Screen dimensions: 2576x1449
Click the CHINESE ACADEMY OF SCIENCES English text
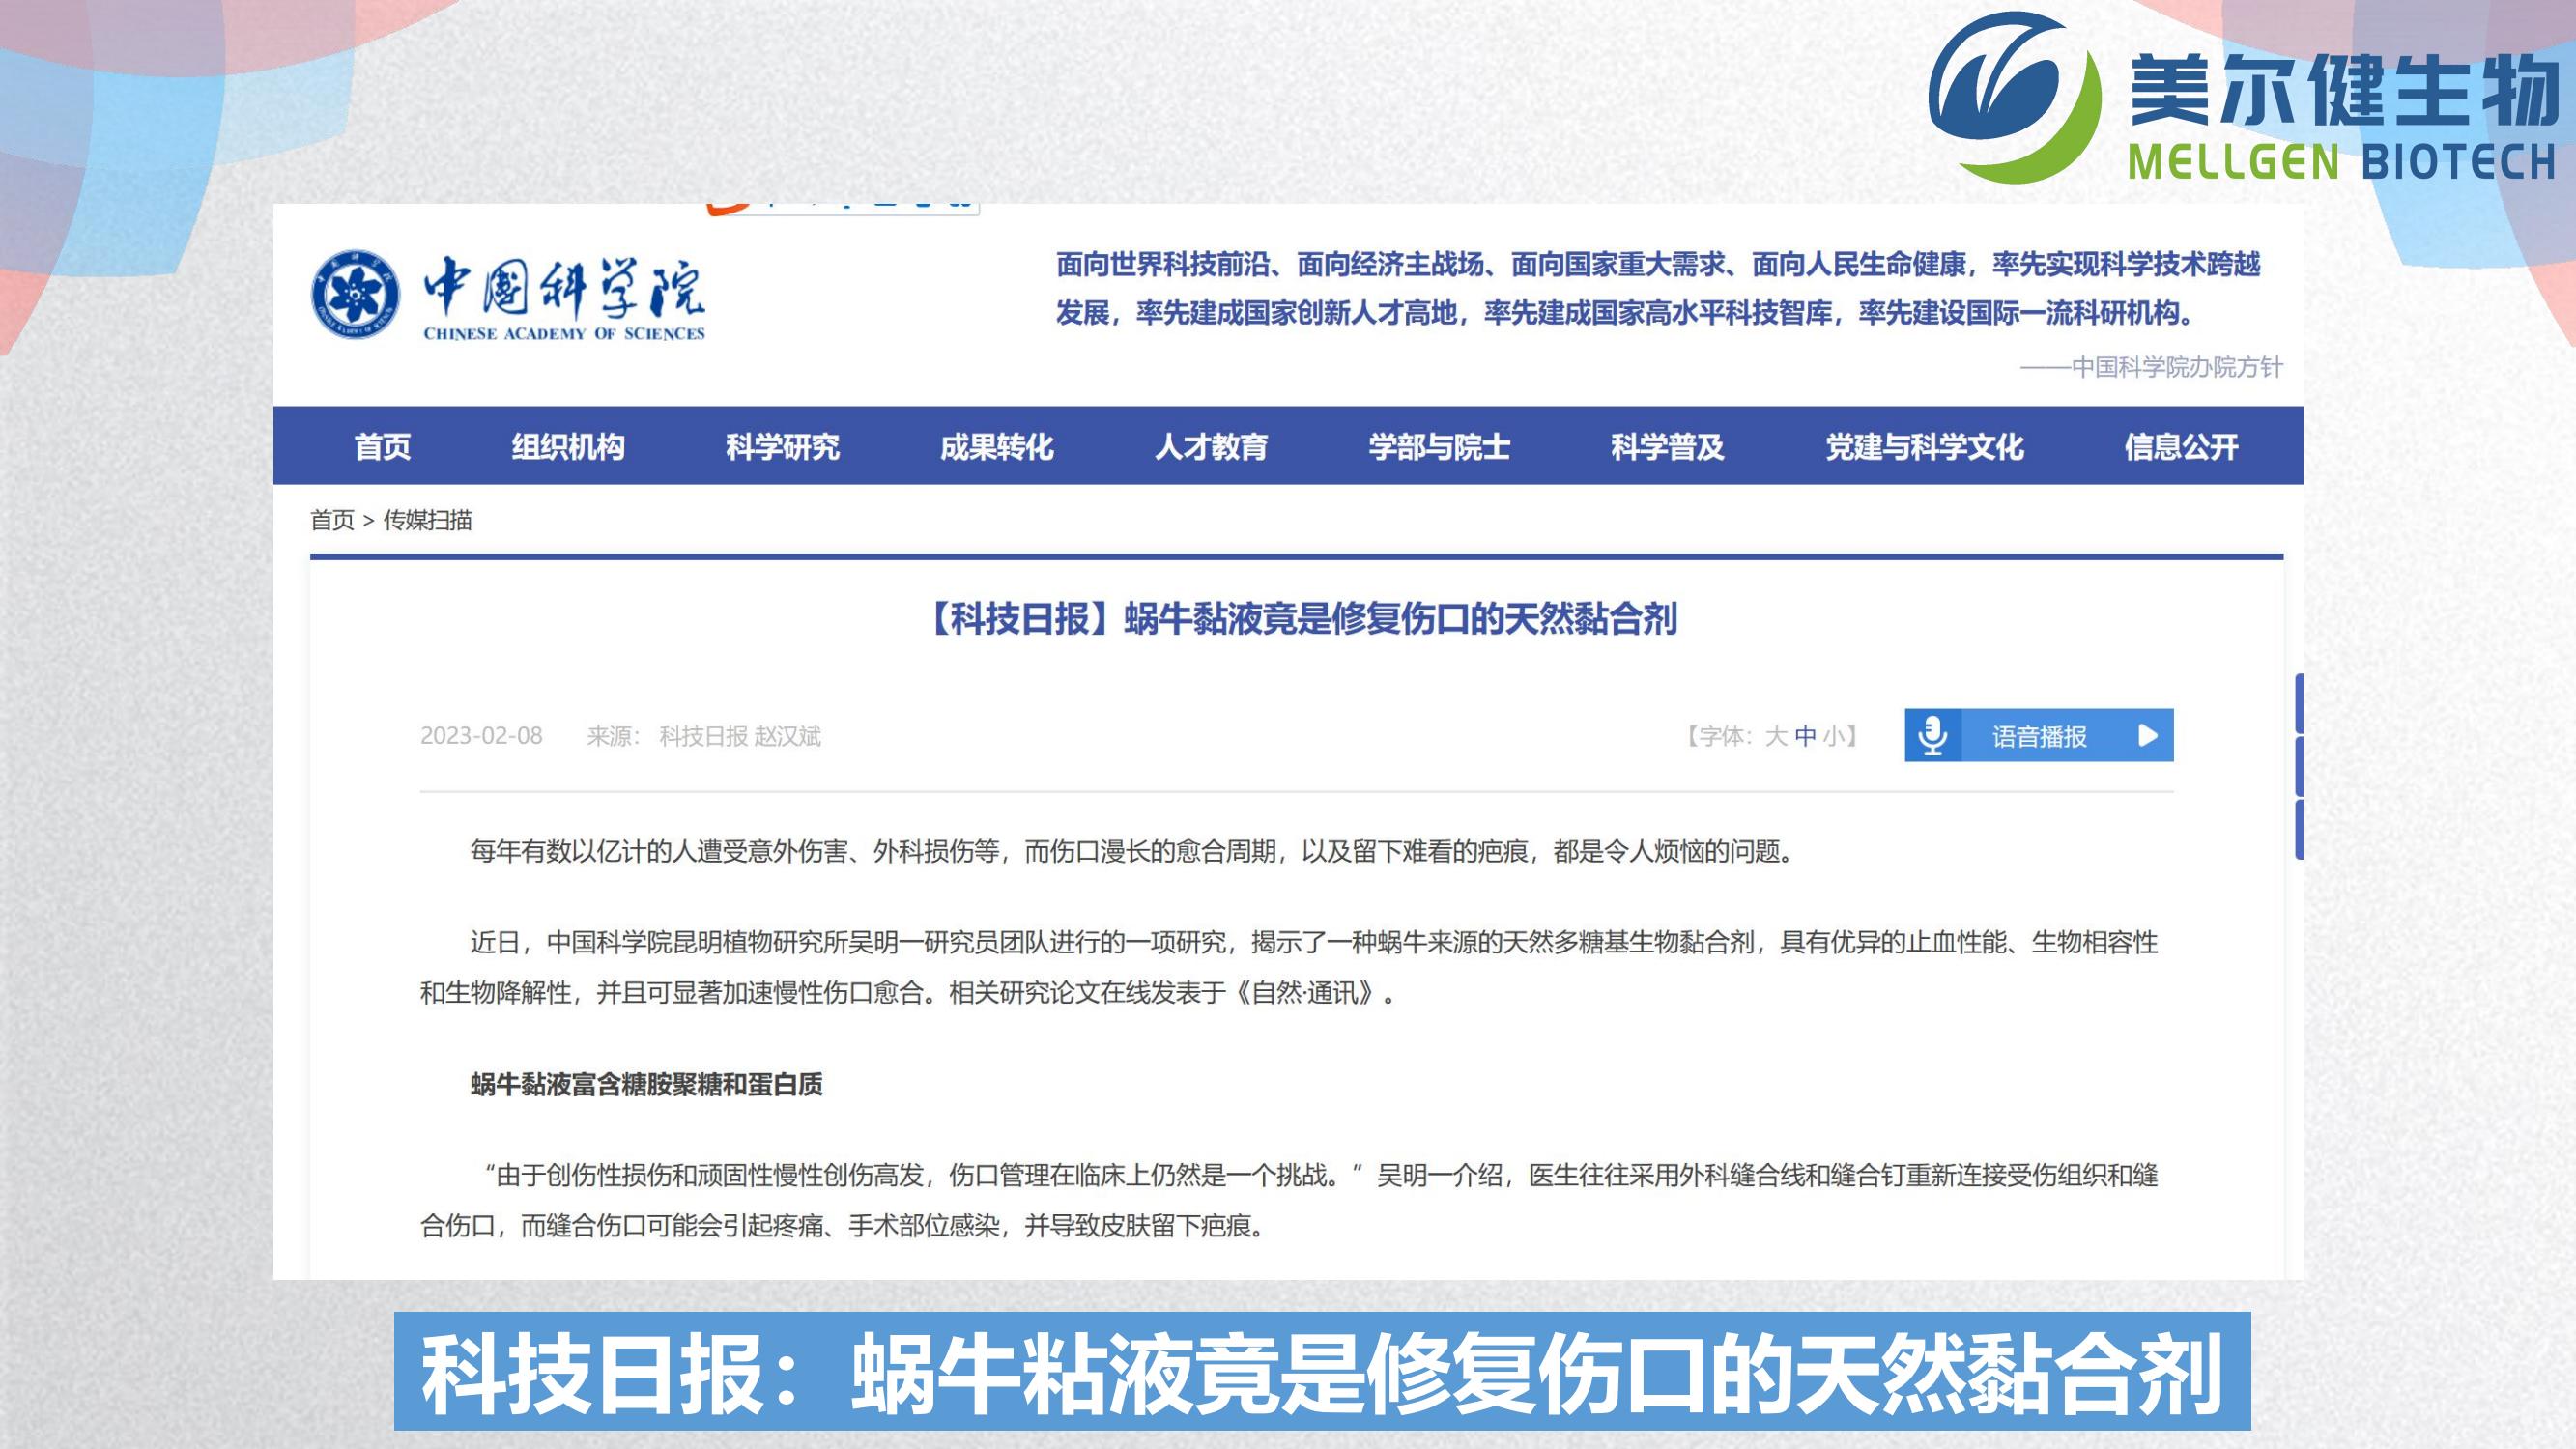click(564, 333)
